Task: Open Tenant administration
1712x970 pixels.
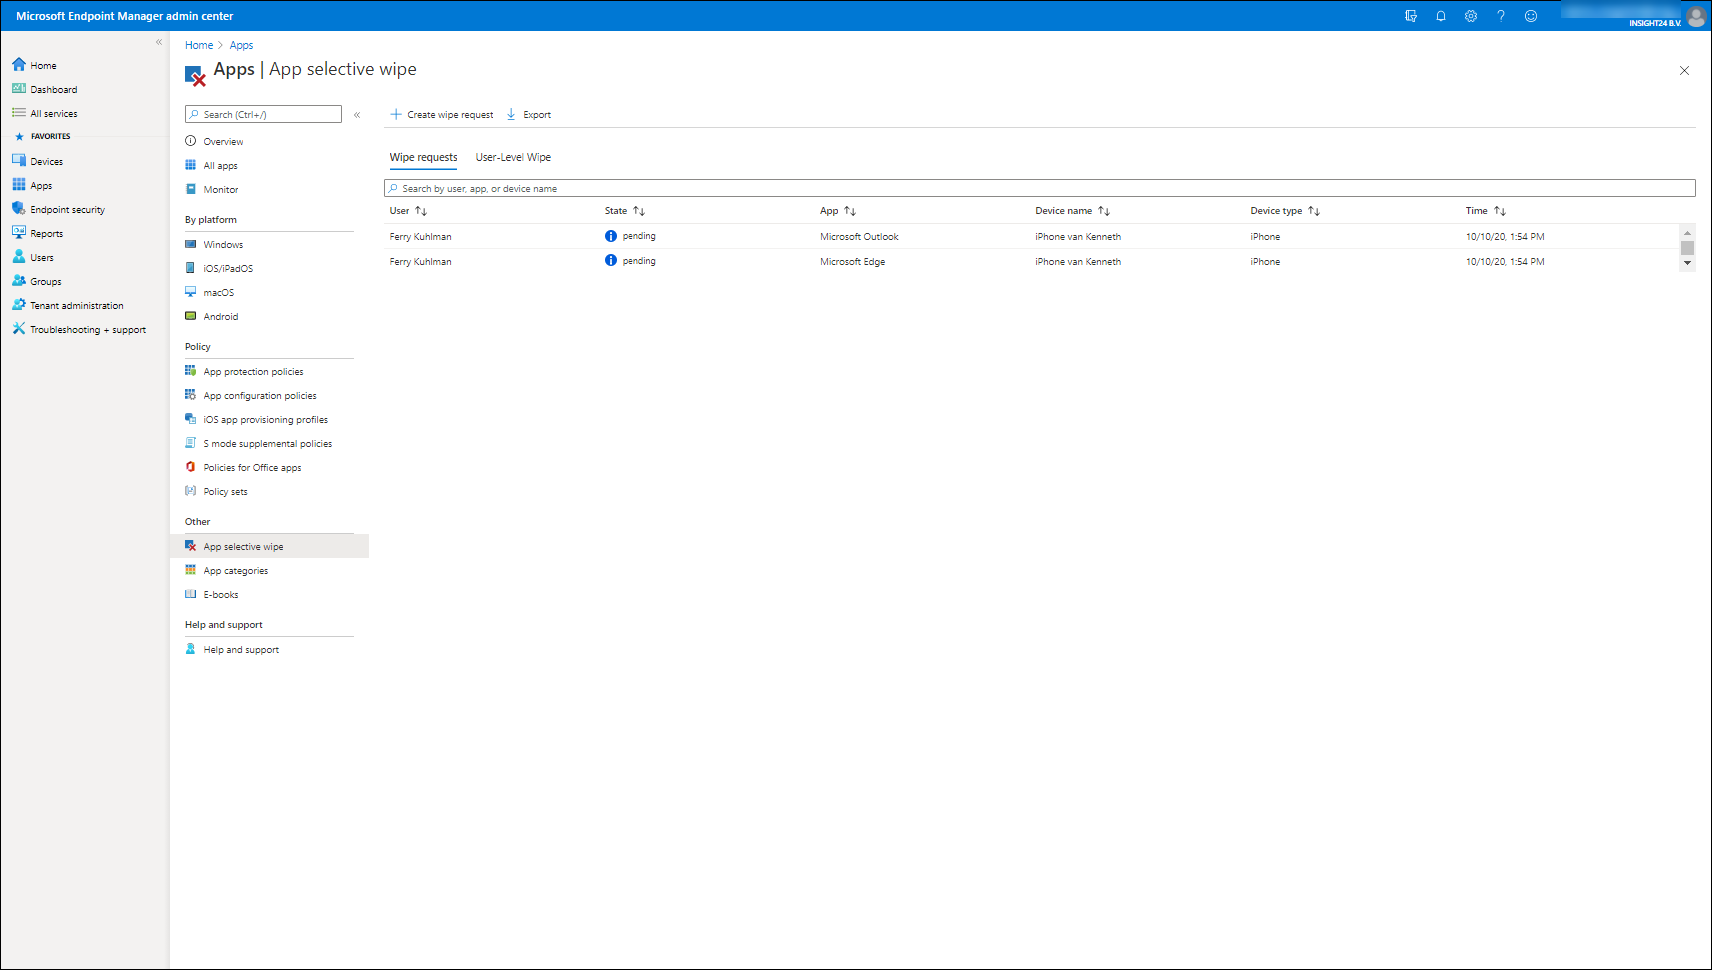Action: pos(76,305)
